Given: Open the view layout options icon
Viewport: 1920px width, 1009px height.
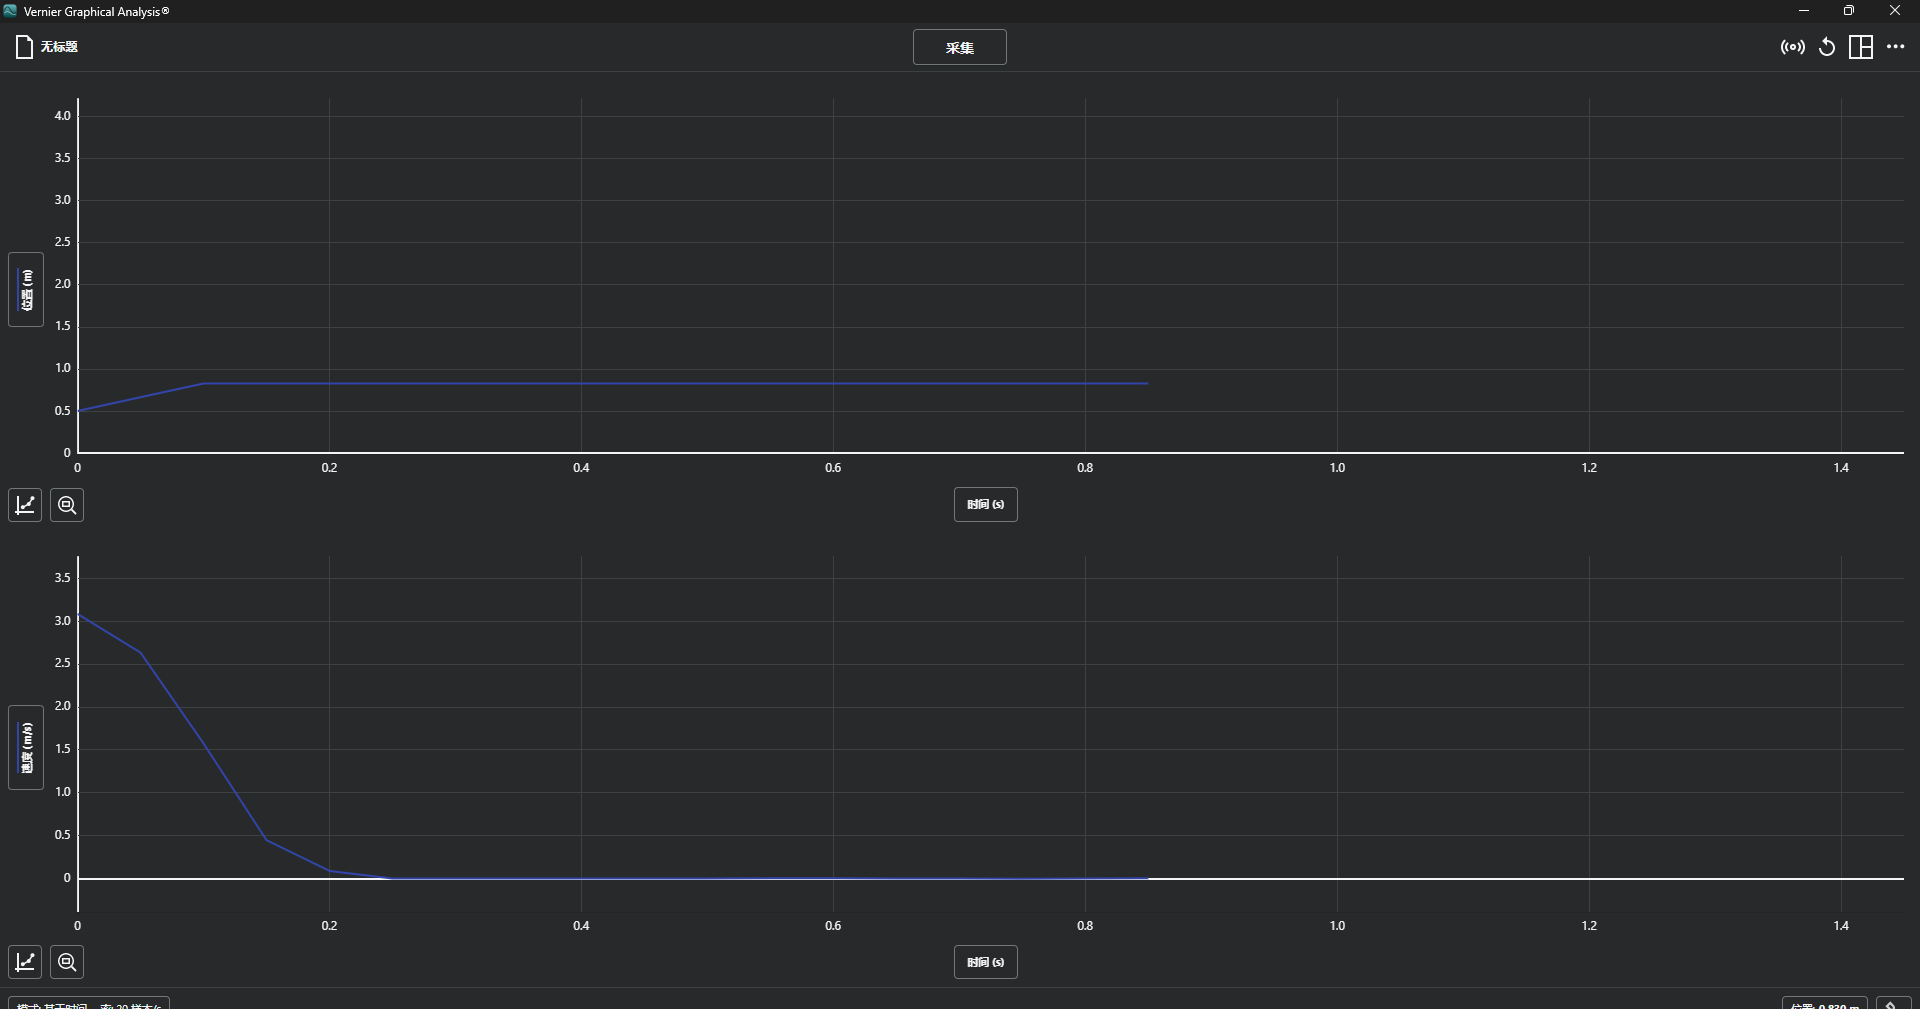Looking at the screenshot, I should coord(1861,47).
